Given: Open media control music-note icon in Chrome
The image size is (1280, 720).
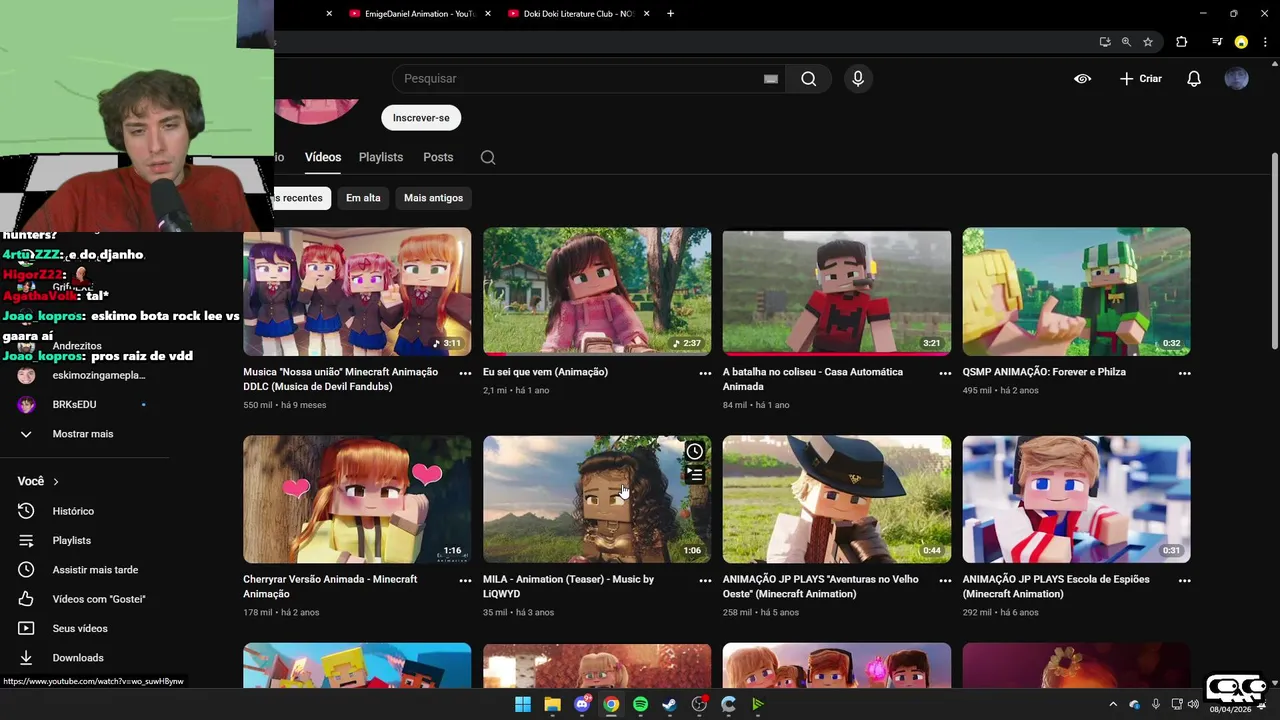Looking at the screenshot, I should [x=1217, y=42].
